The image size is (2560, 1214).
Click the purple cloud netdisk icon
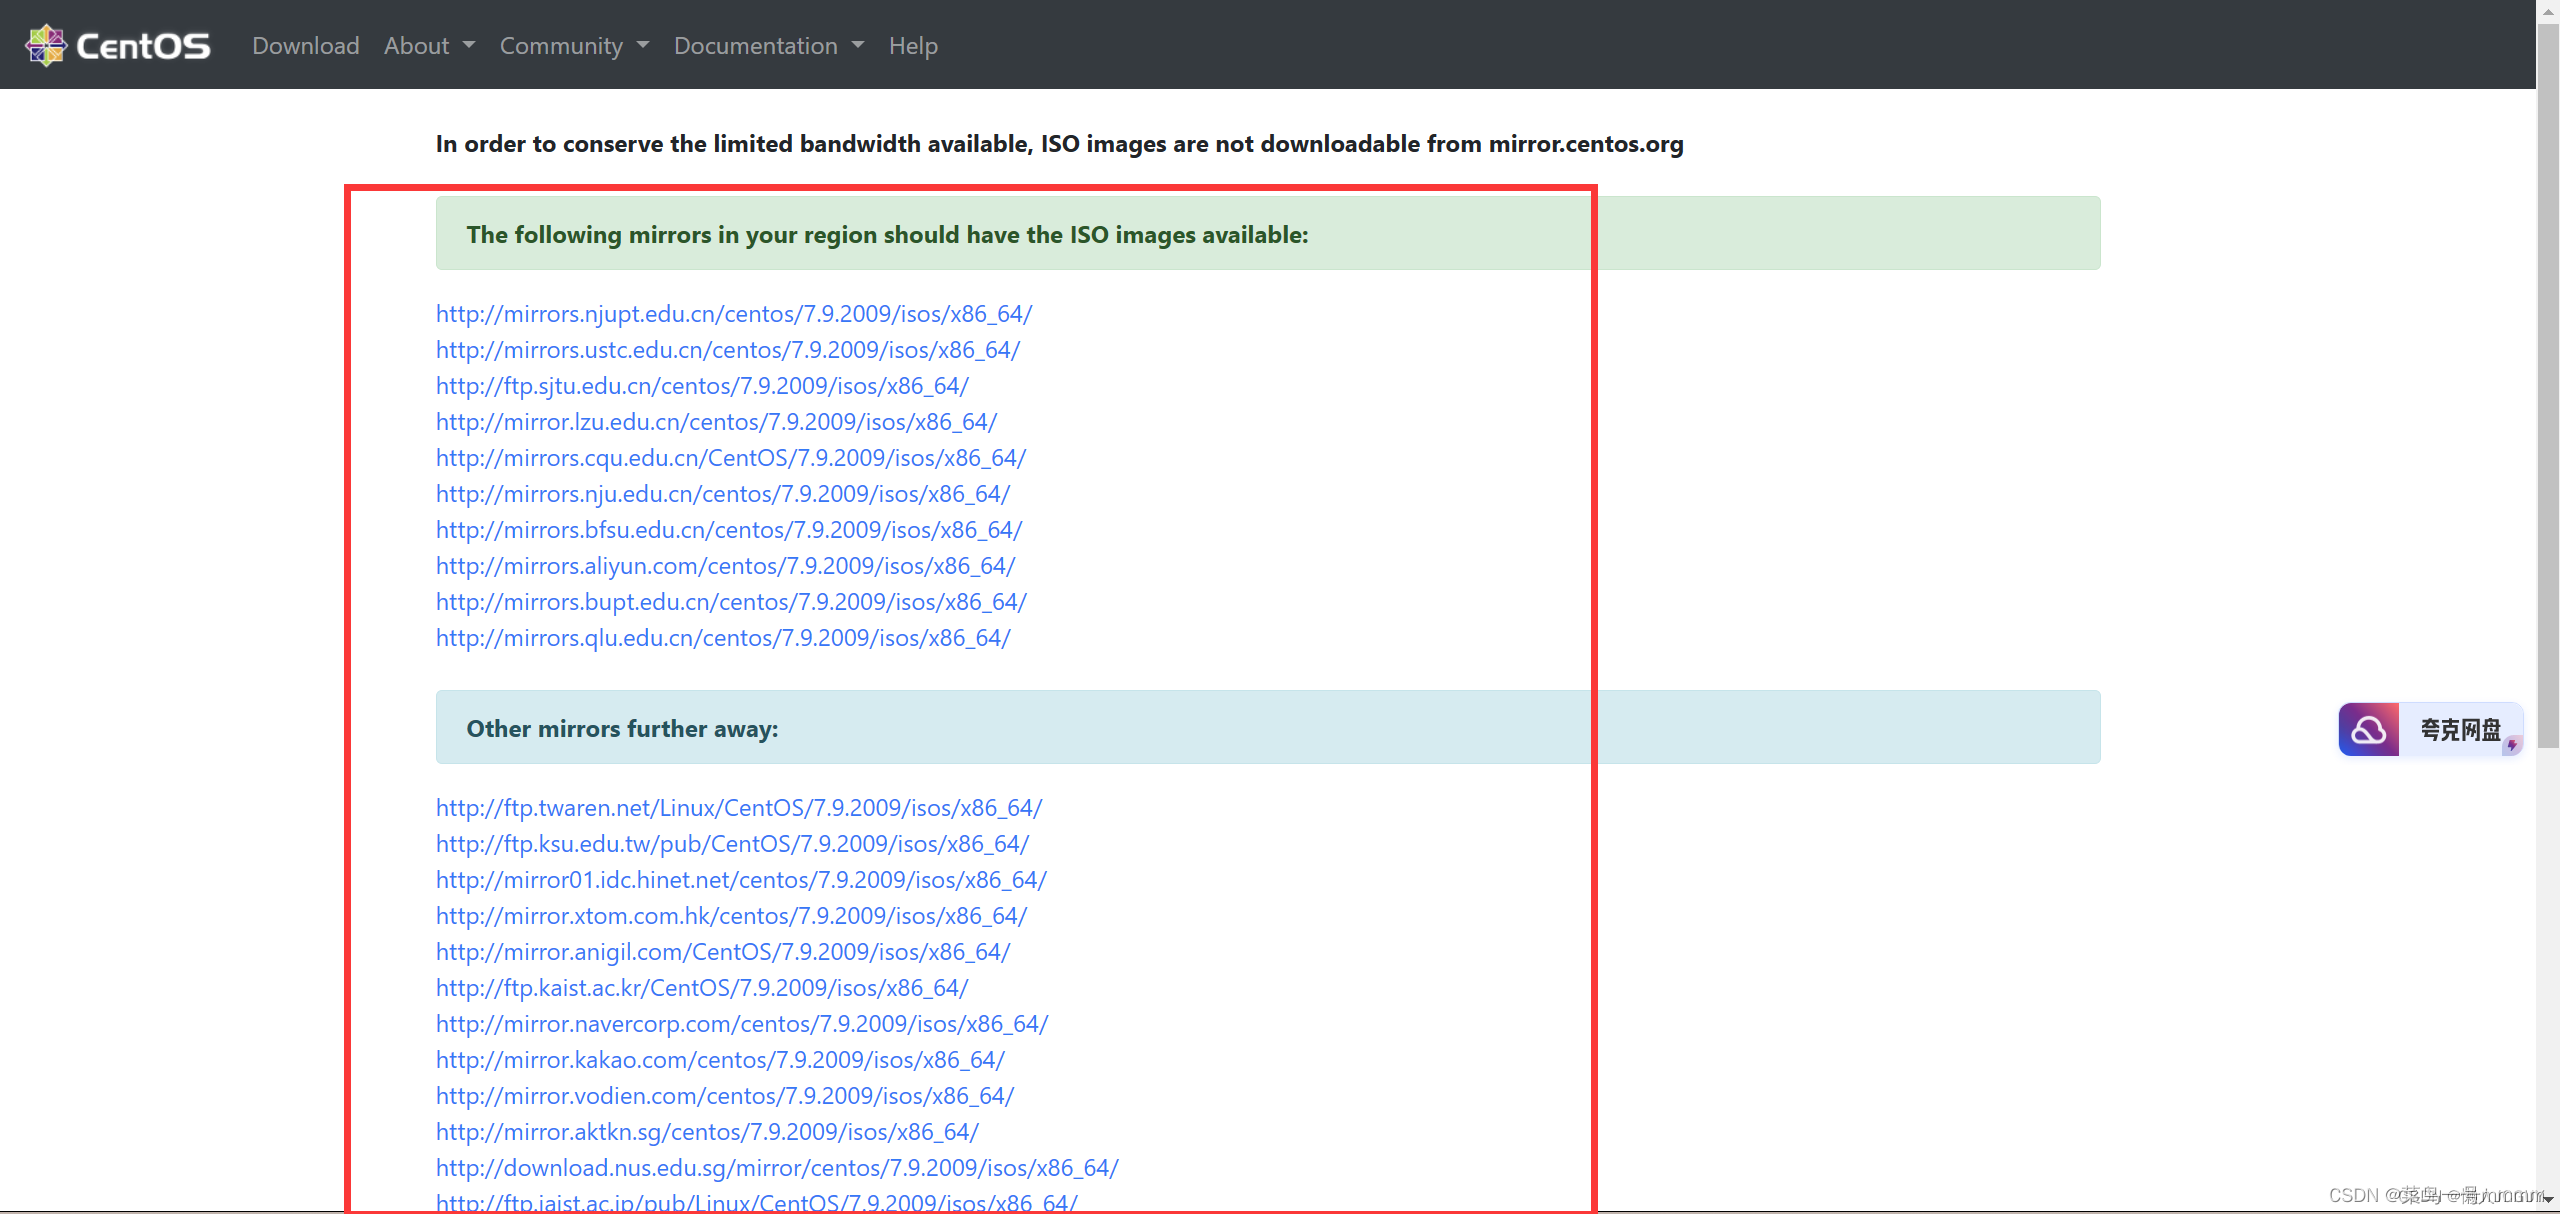pyautogui.click(x=2367, y=730)
